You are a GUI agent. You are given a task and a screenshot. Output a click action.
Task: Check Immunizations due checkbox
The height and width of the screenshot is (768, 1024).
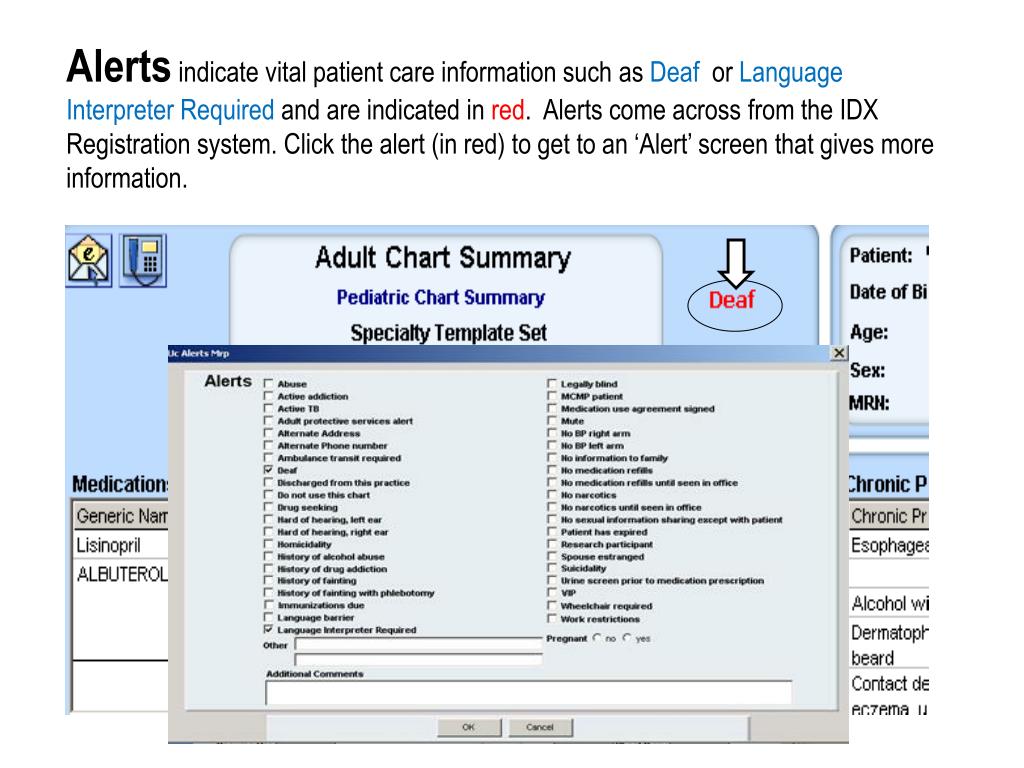(268, 605)
